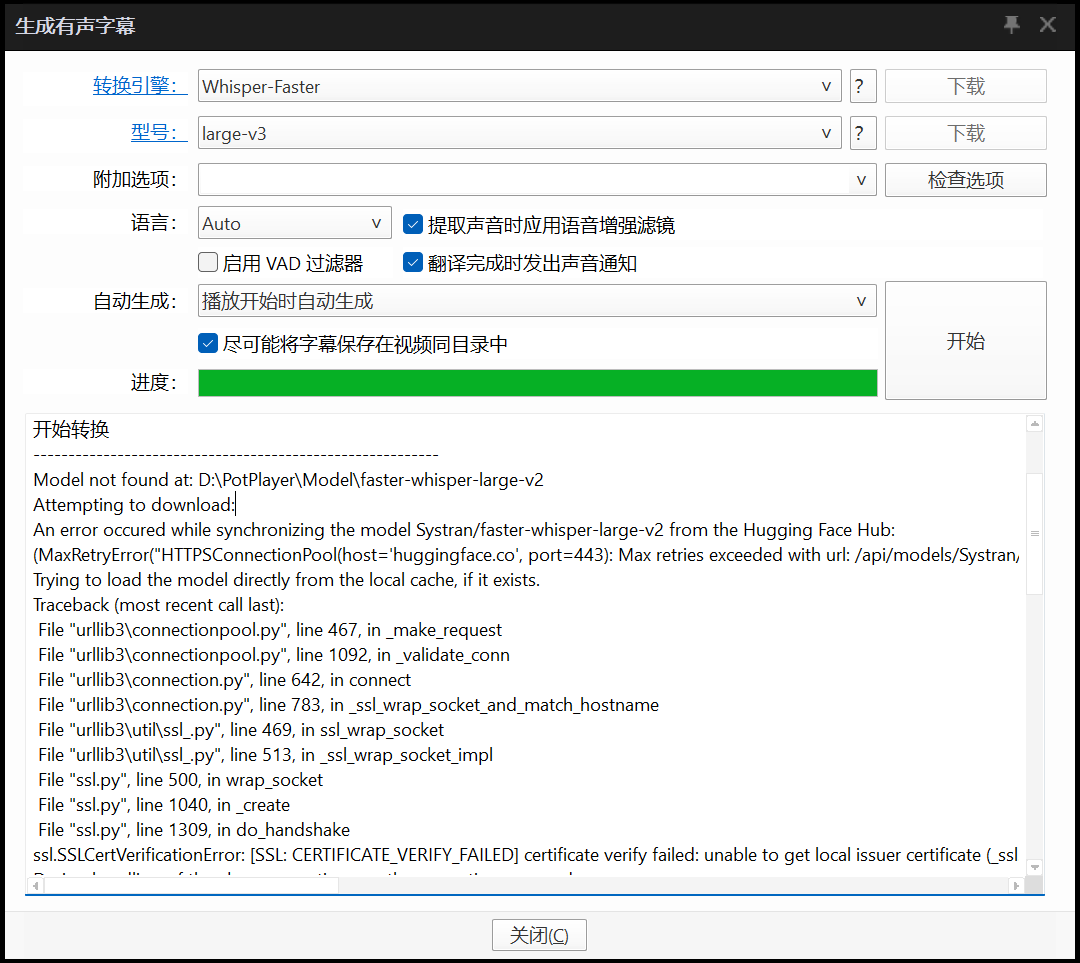1080x963 pixels.
Task: Toggle 尽可能将字幕保存在视频同目录中 checkbox
Action: (x=208, y=343)
